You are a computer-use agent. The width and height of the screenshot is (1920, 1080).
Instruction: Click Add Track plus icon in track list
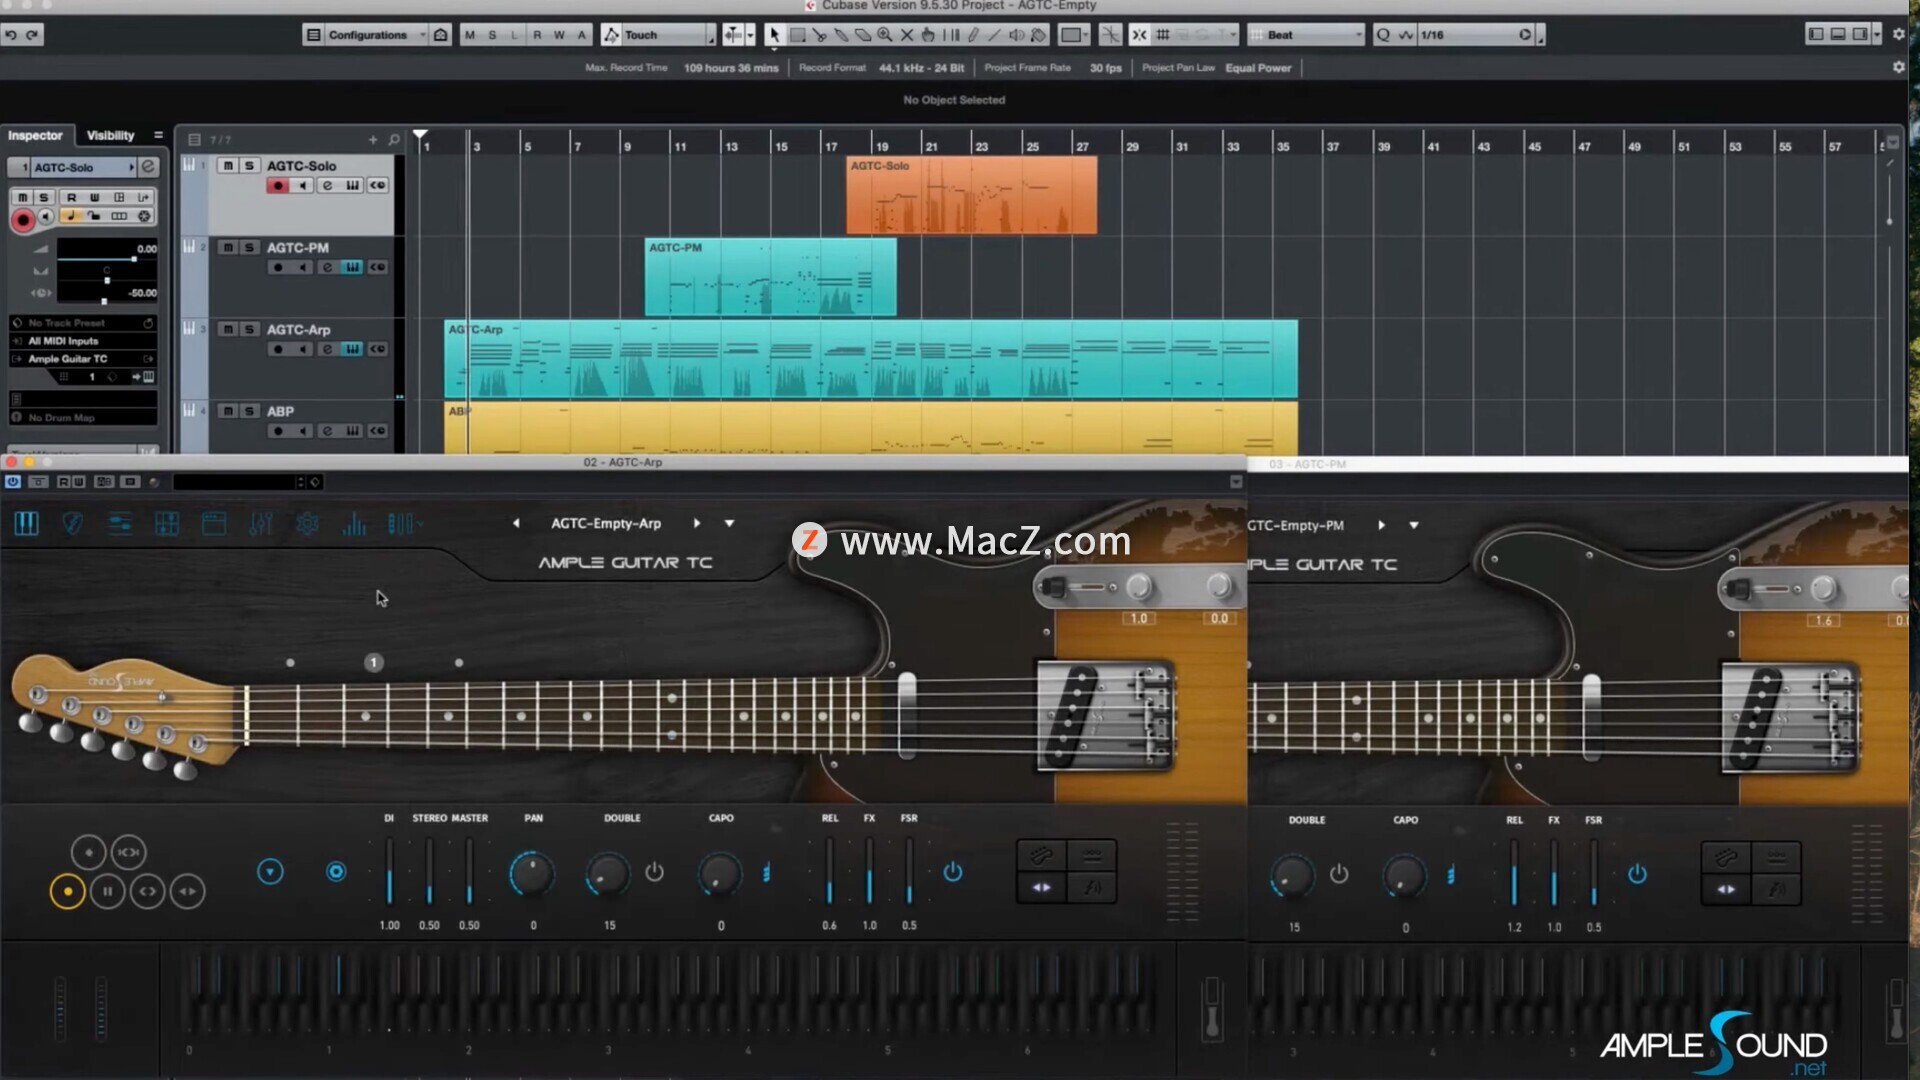pos(373,140)
